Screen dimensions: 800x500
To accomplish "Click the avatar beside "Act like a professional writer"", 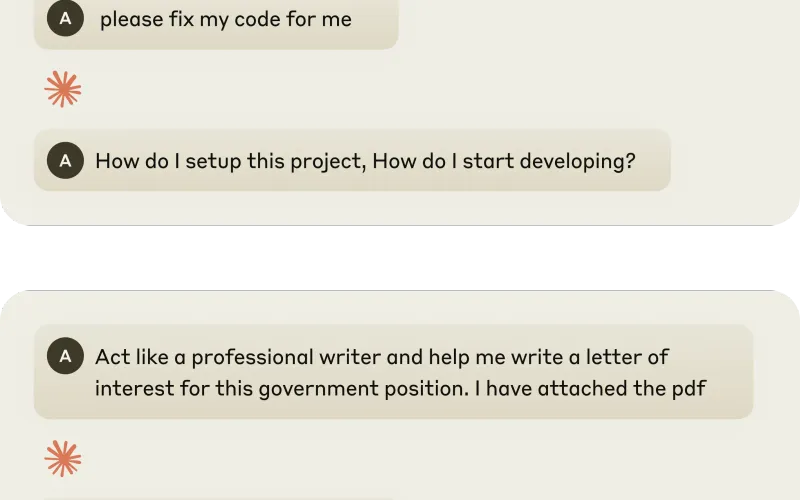I will (x=65, y=356).
